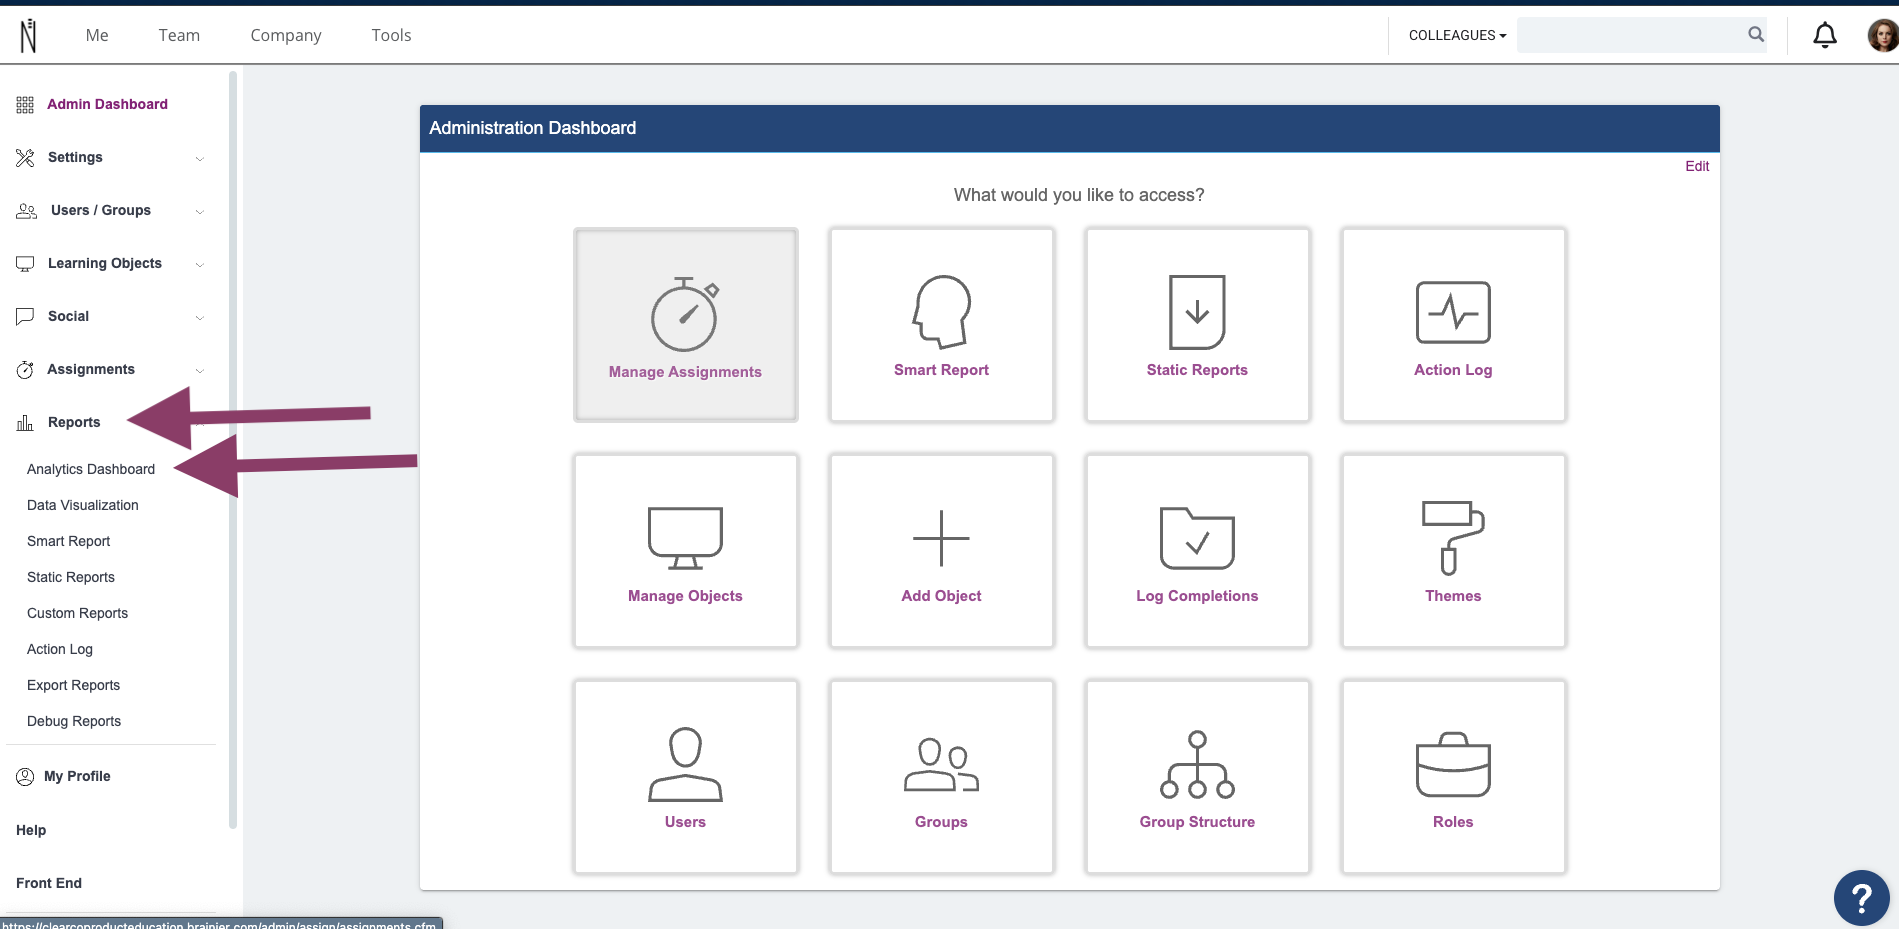Open the Static Reports download icon tile
1899x929 pixels.
[1197, 325]
